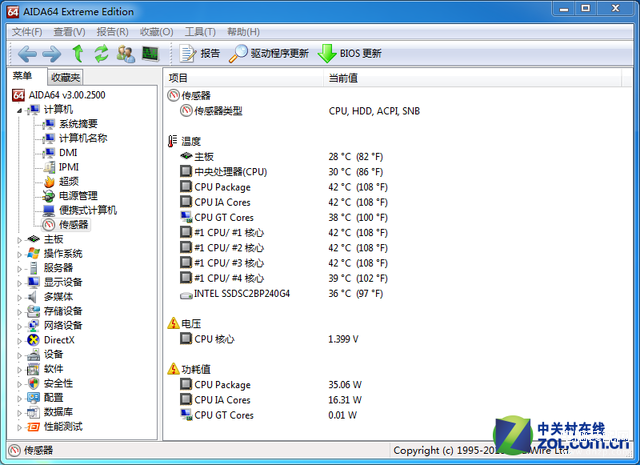Select DMI in the tree
This screenshot has height=465, width=640.
click(x=68, y=153)
